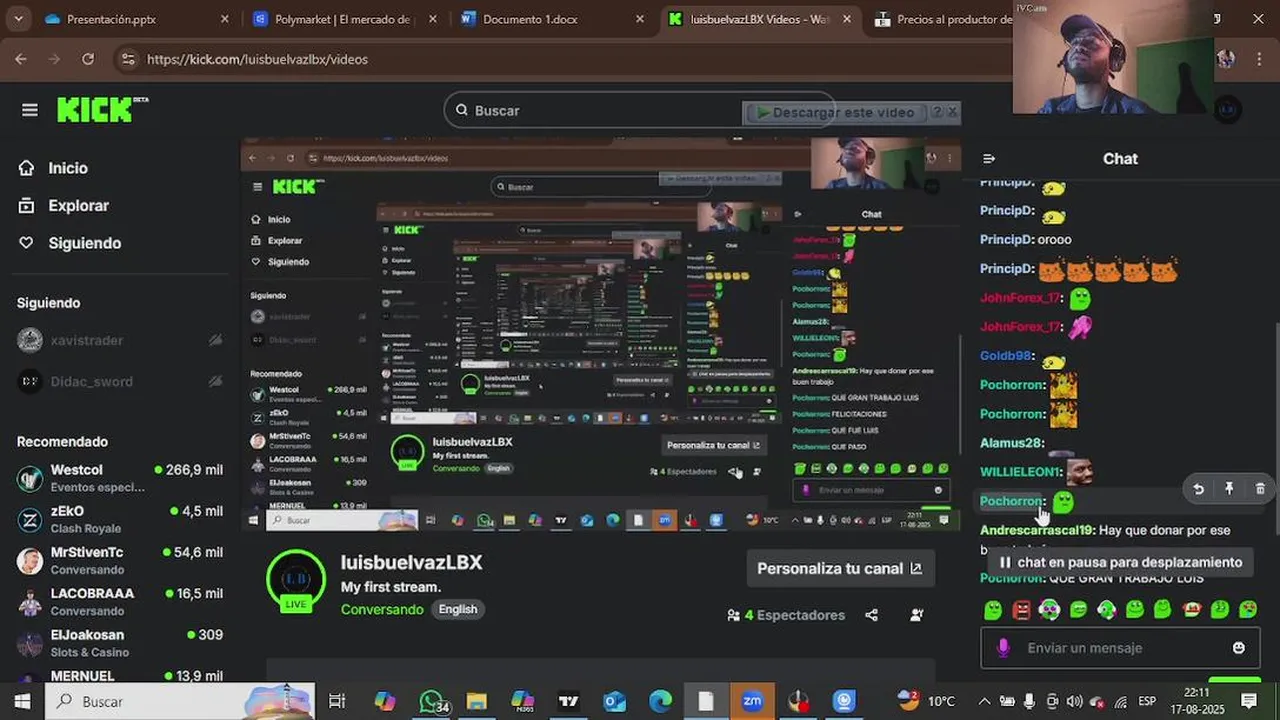1280x720 pixels.
Task: Open the Windows Start menu
Action: pyautogui.click(x=22, y=701)
